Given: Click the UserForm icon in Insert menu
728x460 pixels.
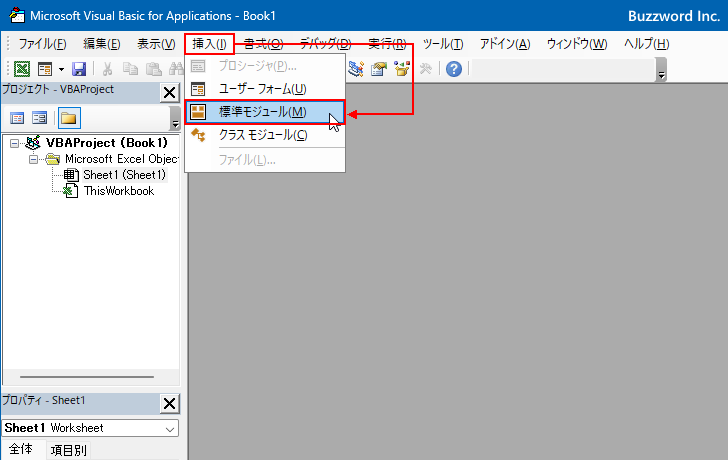Looking at the screenshot, I should coord(198,89).
